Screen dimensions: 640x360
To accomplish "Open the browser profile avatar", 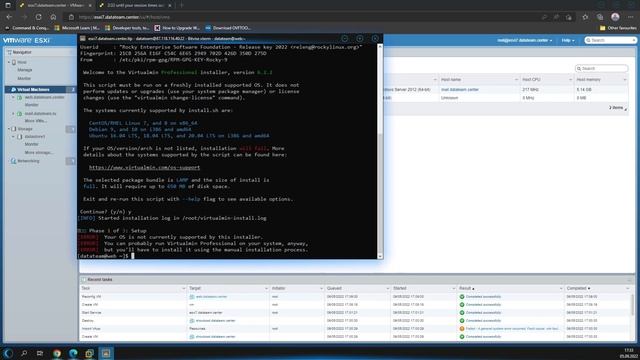I will (x=615, y=17).
